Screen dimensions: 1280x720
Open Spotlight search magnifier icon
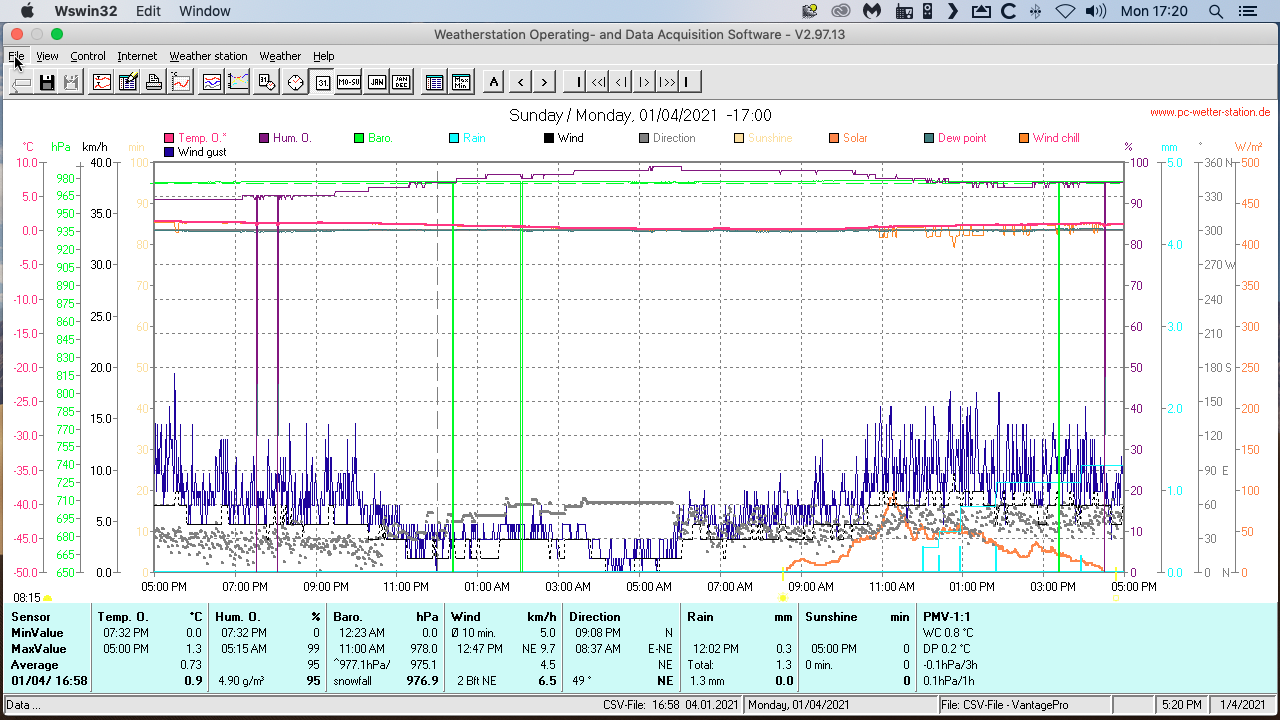1216,11
